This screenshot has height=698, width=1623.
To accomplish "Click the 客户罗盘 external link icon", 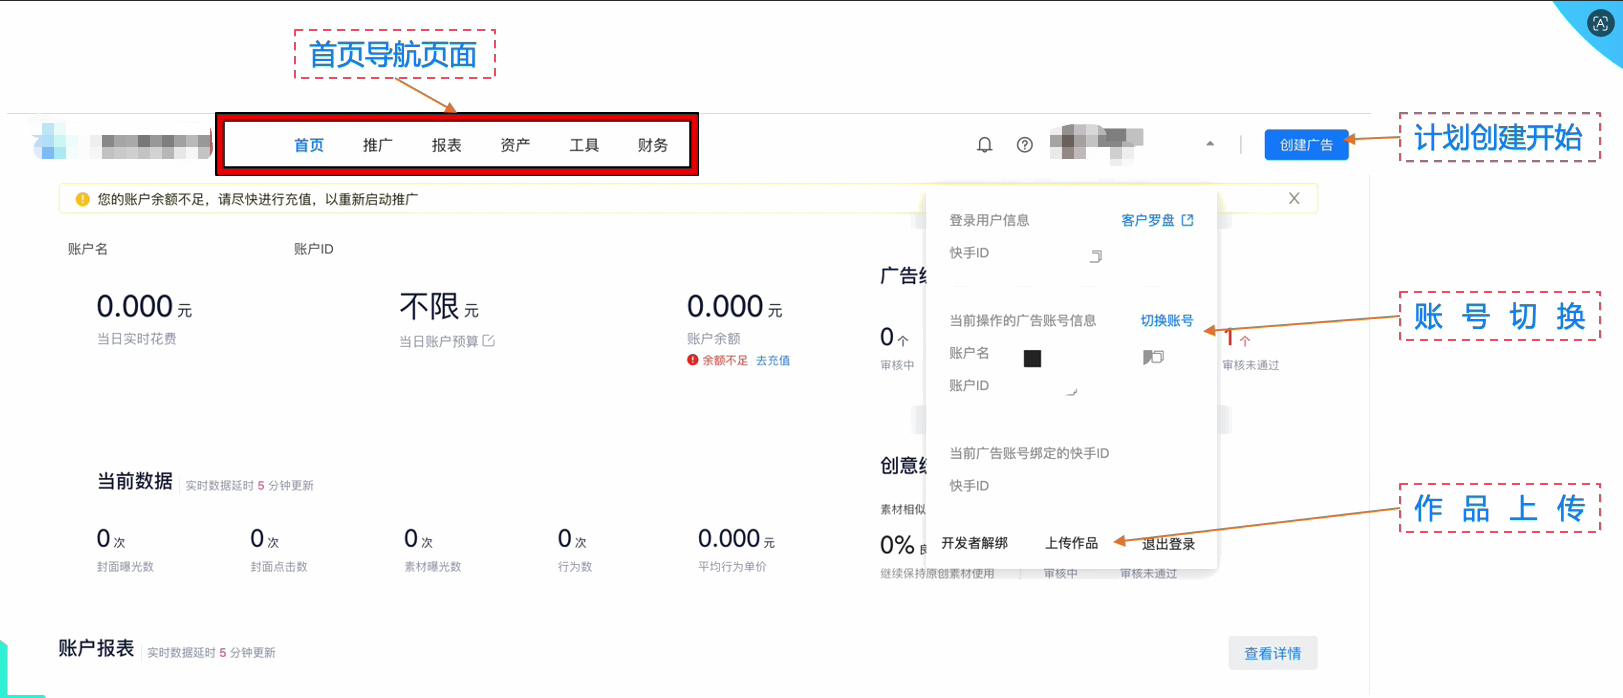I will (x=1187, y=220).
